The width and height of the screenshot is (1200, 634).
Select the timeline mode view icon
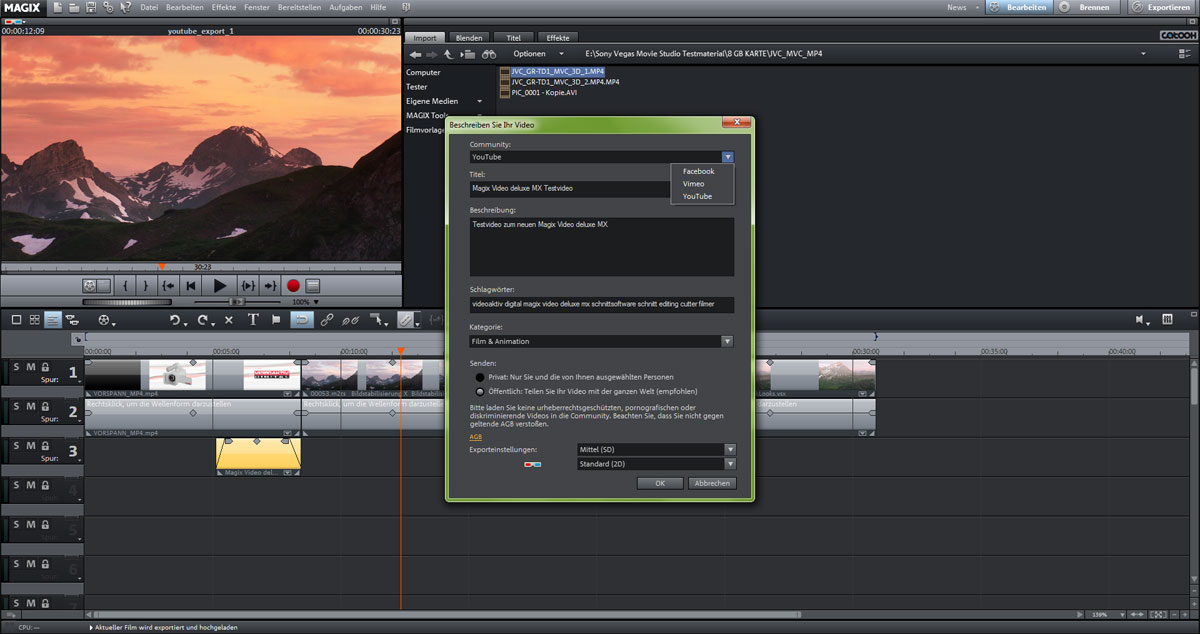(x=52, y=320)
